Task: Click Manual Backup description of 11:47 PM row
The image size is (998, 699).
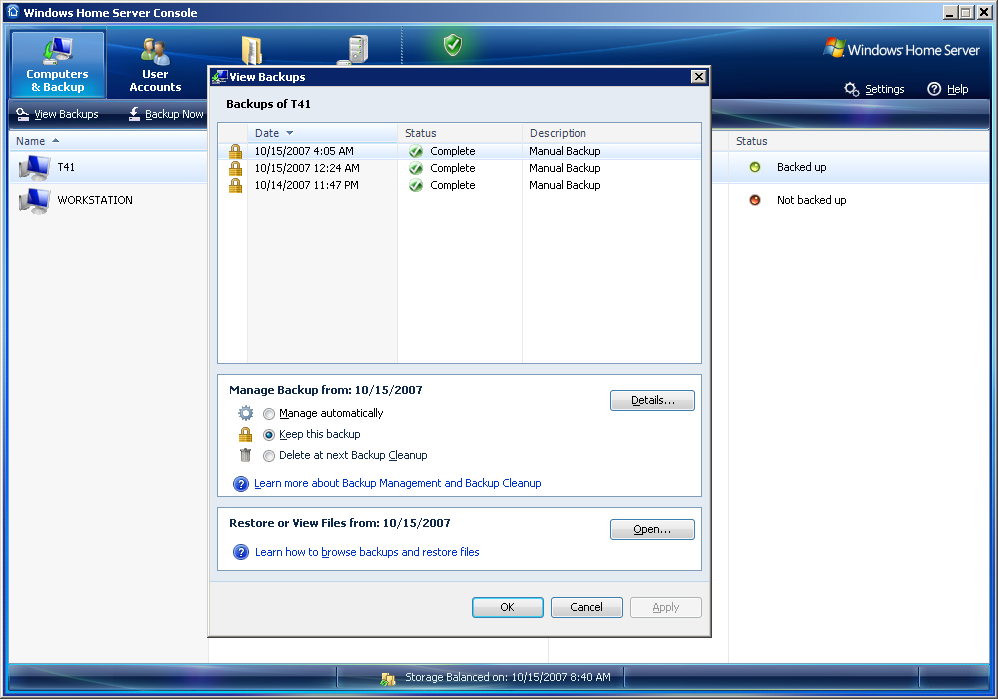Action: [565, 185]
